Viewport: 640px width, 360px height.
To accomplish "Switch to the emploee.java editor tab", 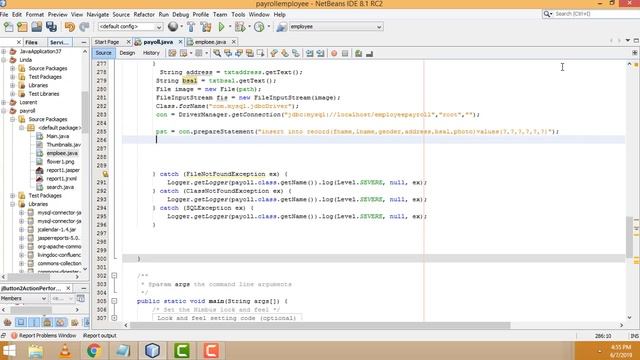I will (x=210, y=42).
